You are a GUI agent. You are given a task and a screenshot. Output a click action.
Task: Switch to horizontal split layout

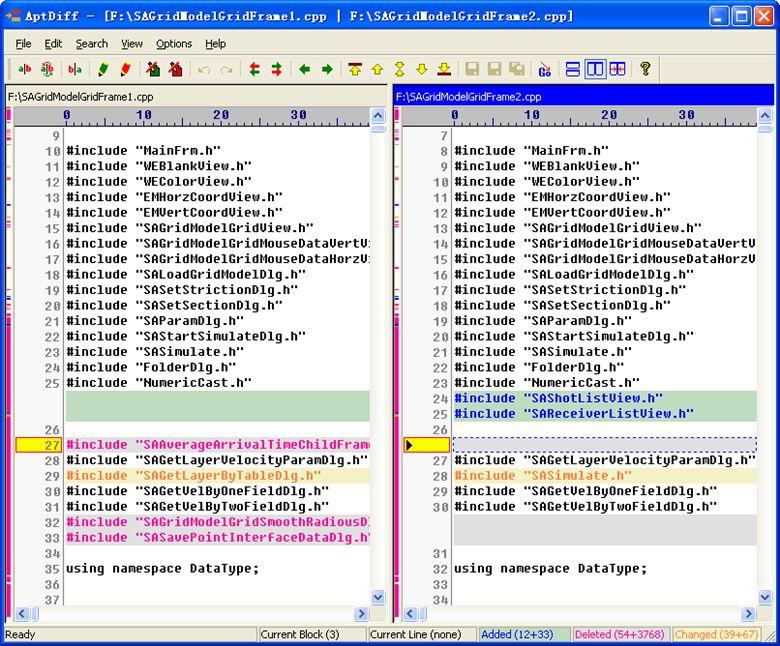573,69
